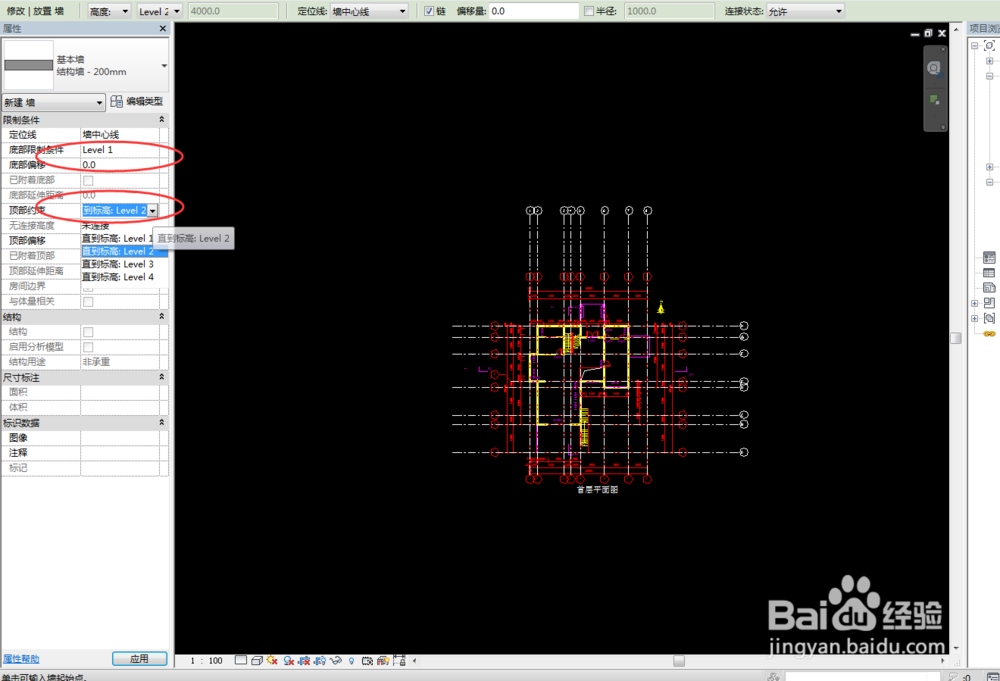
Task: Open the wall type selector dropdown
Action: [164, 65]
